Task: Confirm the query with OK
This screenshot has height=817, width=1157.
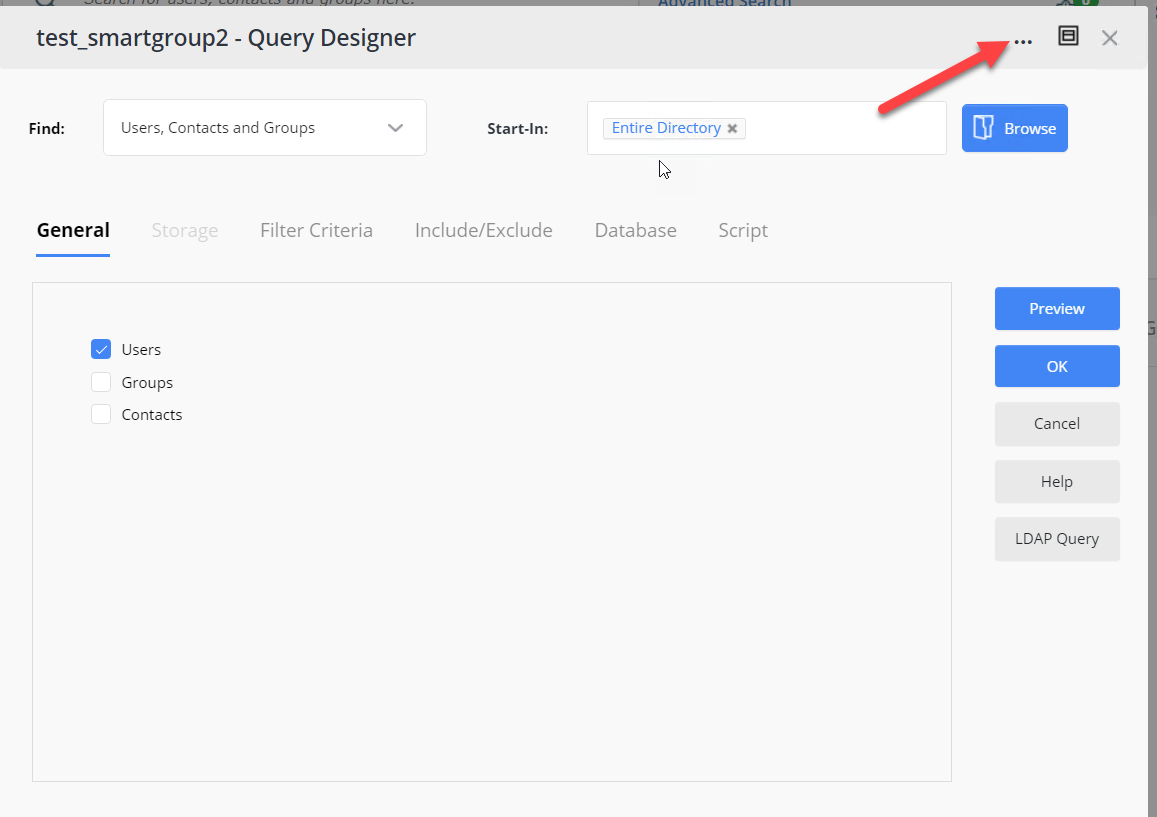Action: click(x=1057, y=366)
